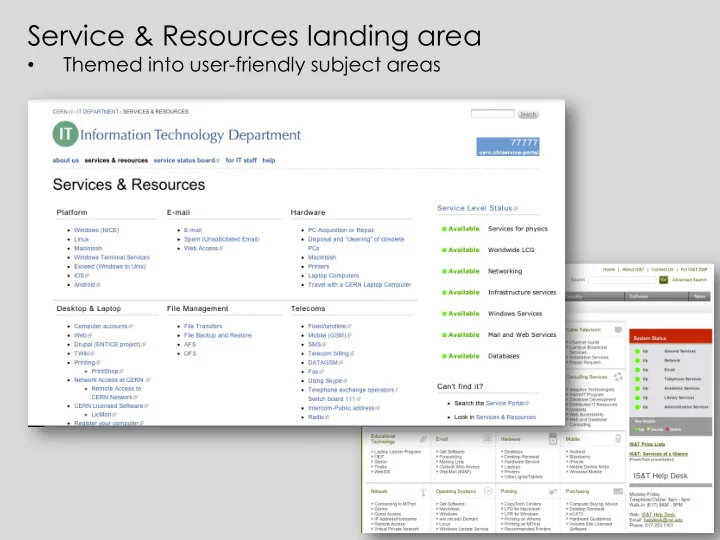Open the File Transfers link
The height and width of the screenshot is (540, 720).
pyautogui.click(x=203, y=326)
